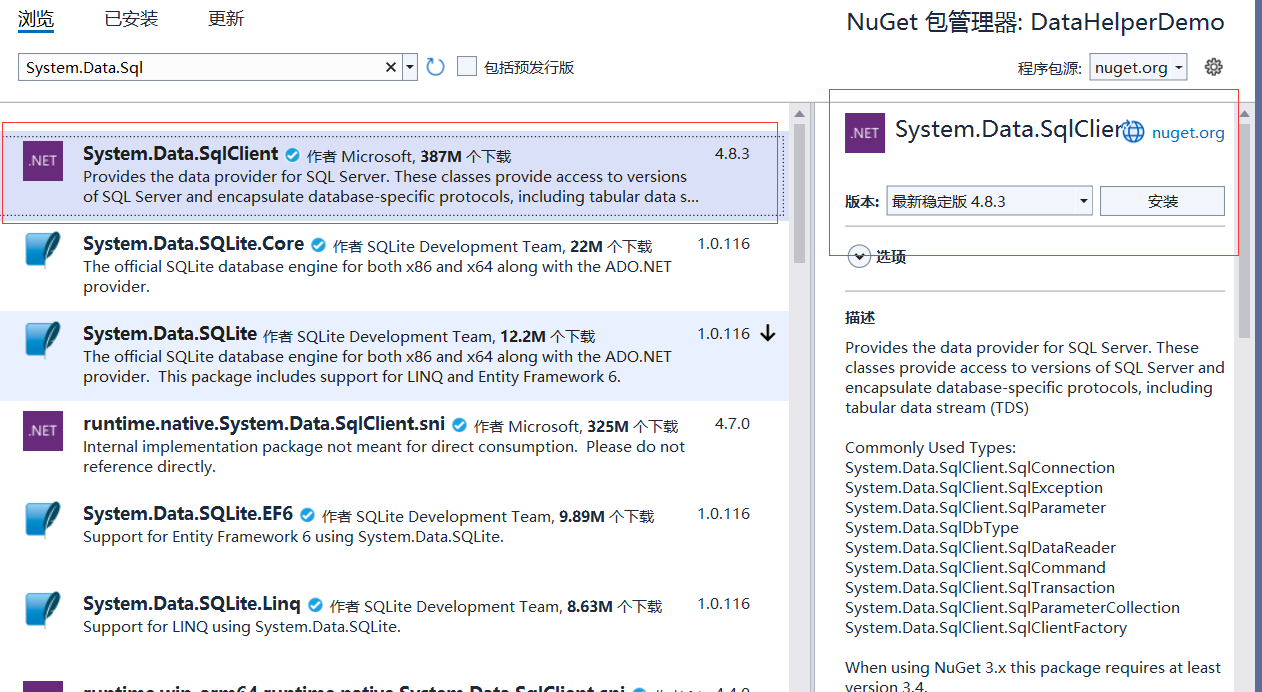1262x692 pixels.
Task: Click the 387M 个下载 download count
Action: tap(465, 156)
